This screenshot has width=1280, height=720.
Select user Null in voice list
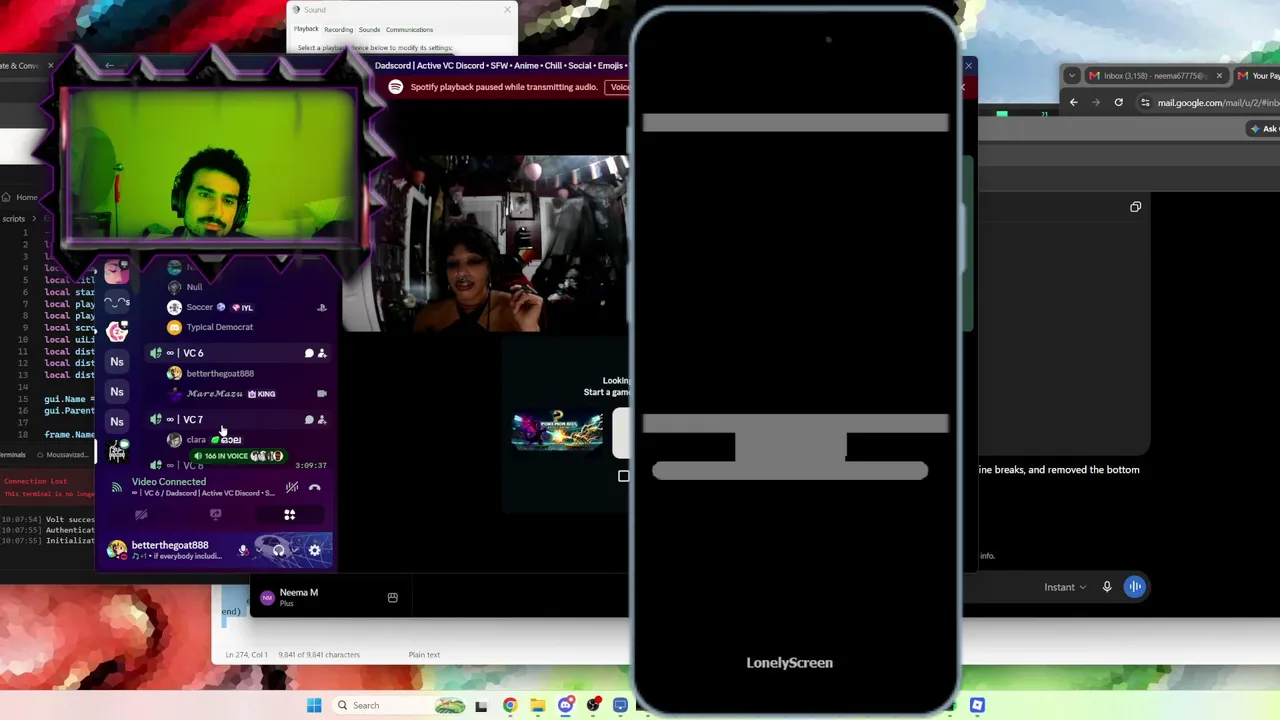point(247,287)
